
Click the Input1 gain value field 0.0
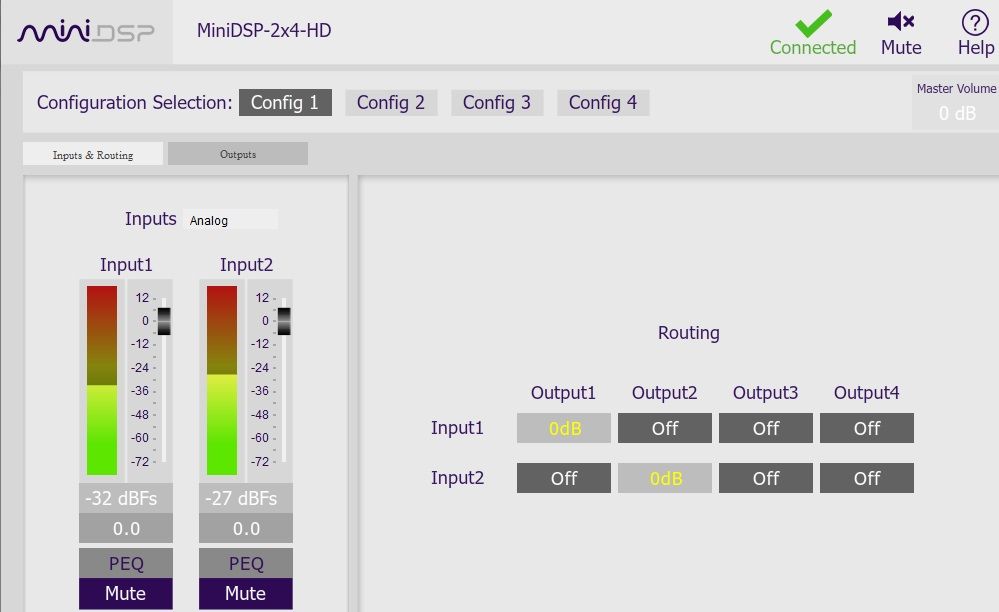126,529
